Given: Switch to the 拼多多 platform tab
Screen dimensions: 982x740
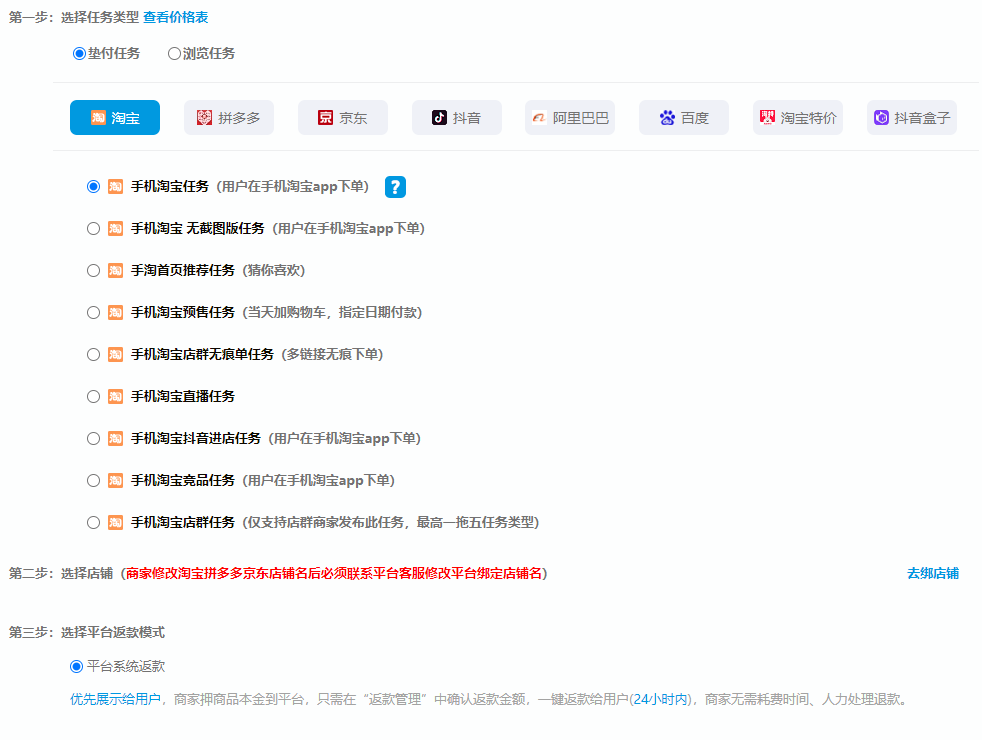Looking at the screenshot, I should [229, 118].
